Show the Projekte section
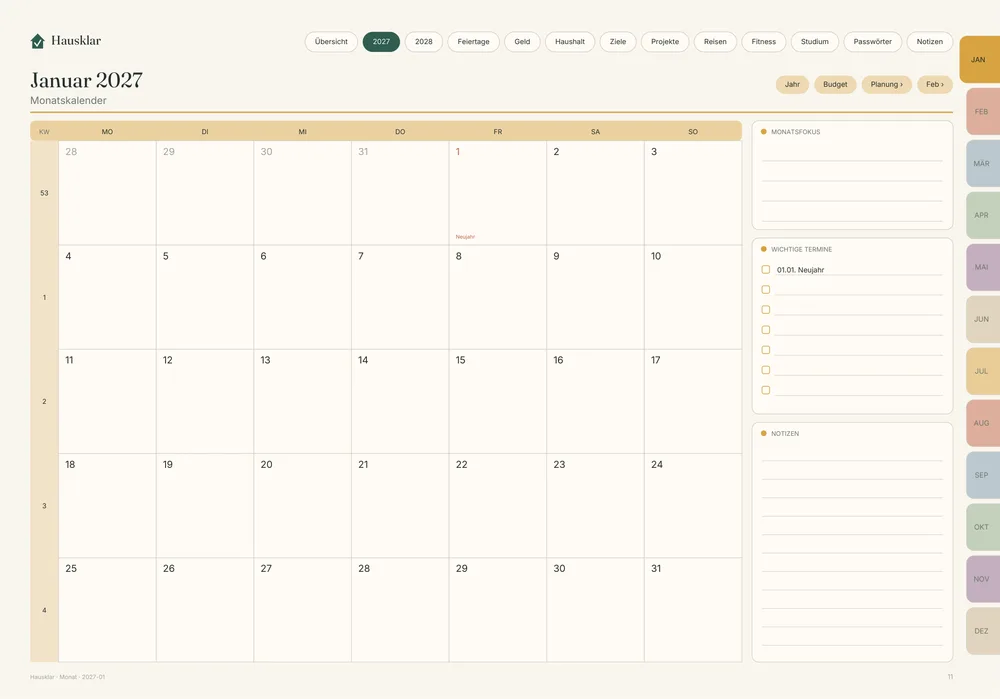Viewport: 1000px width, 699px height. tap(665, 42)
